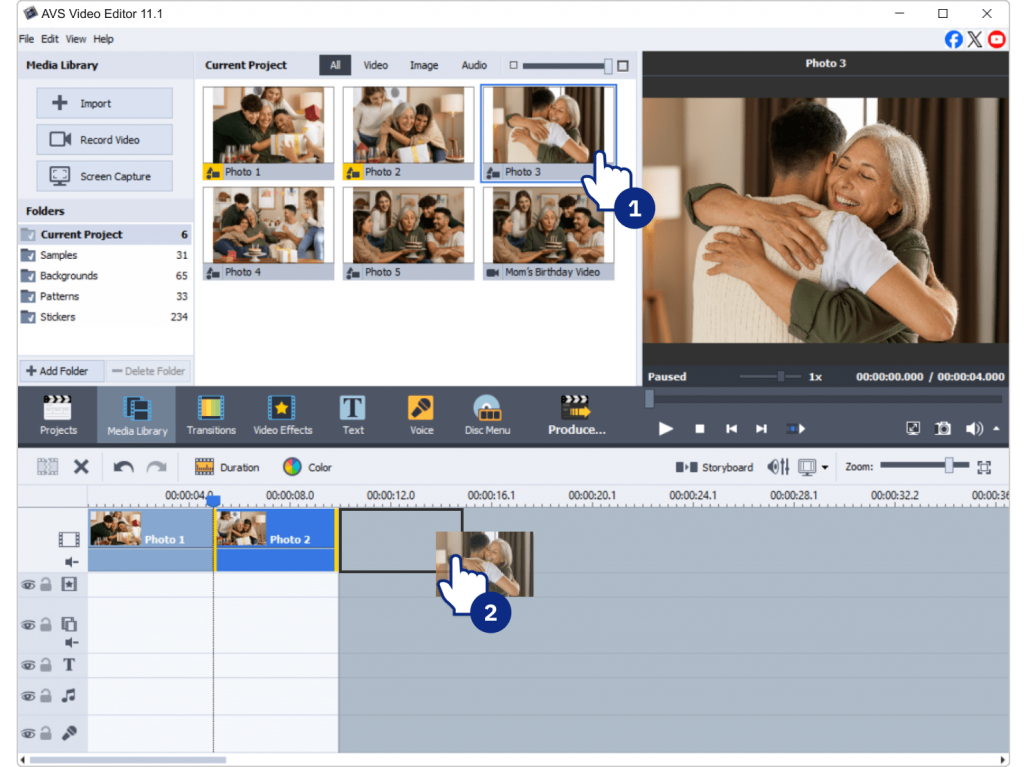
Task: Delete selected clip with X icon
Action: point(82,467)
